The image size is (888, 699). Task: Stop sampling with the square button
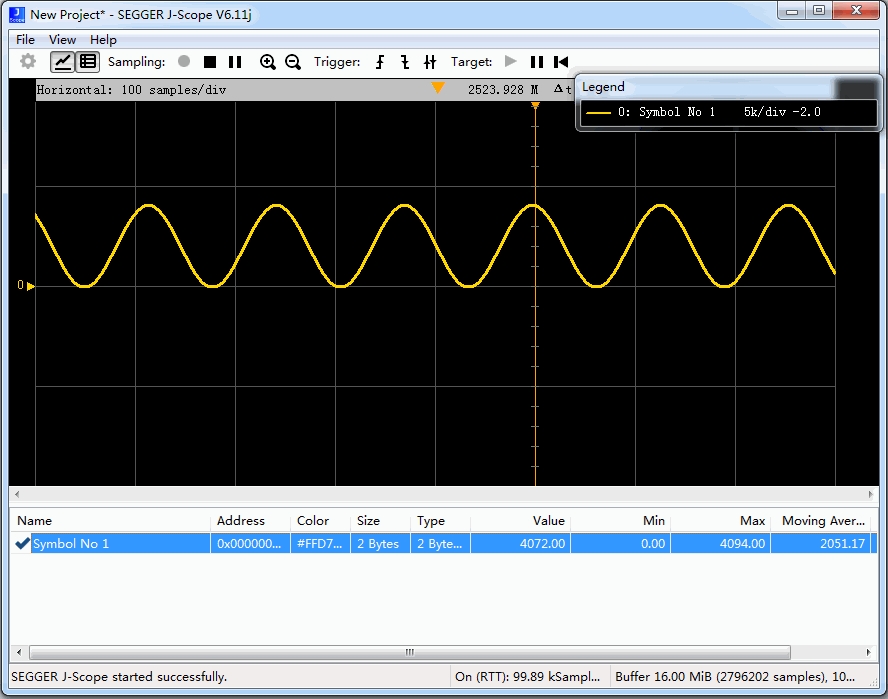pos(210,62)
